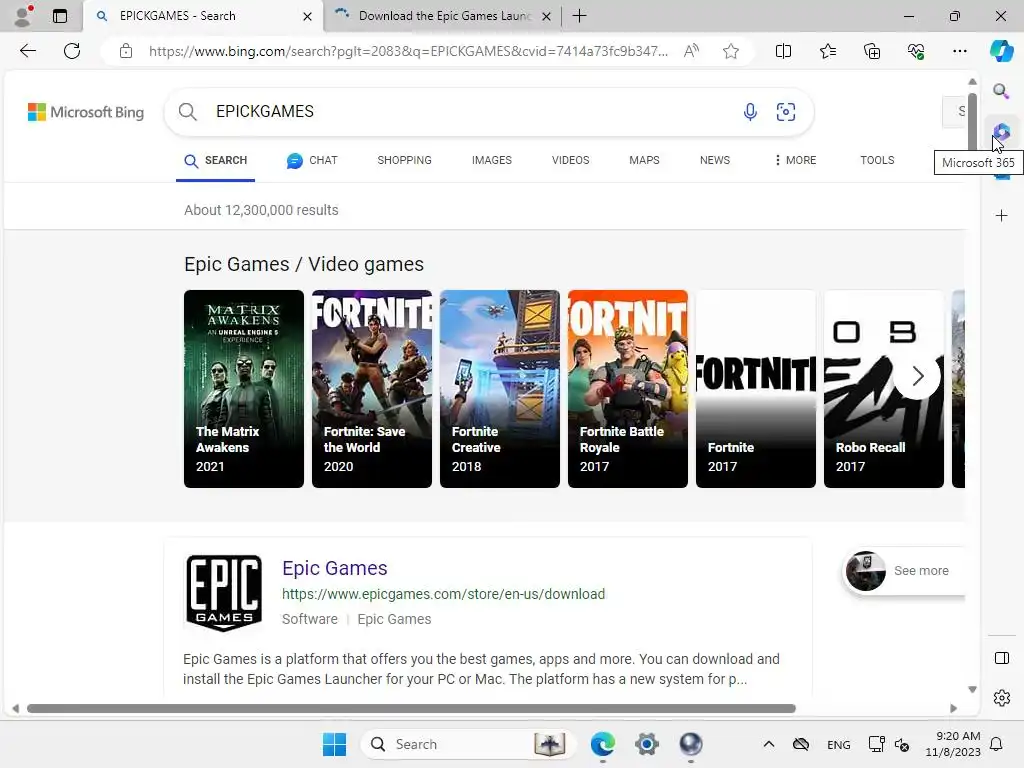Open the Copilot sidebar
The height and width of the screenshot is (768, 1024).
(1001, 51)
